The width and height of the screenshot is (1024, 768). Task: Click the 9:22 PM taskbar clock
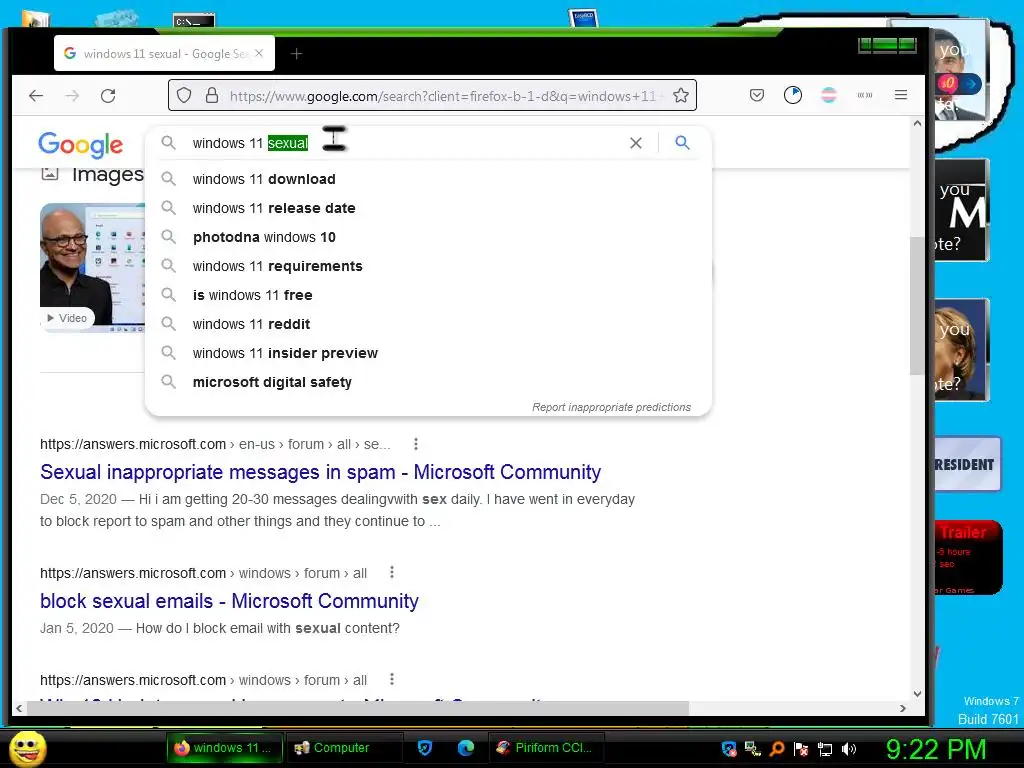pyautogui.click(x=935, y=749)
